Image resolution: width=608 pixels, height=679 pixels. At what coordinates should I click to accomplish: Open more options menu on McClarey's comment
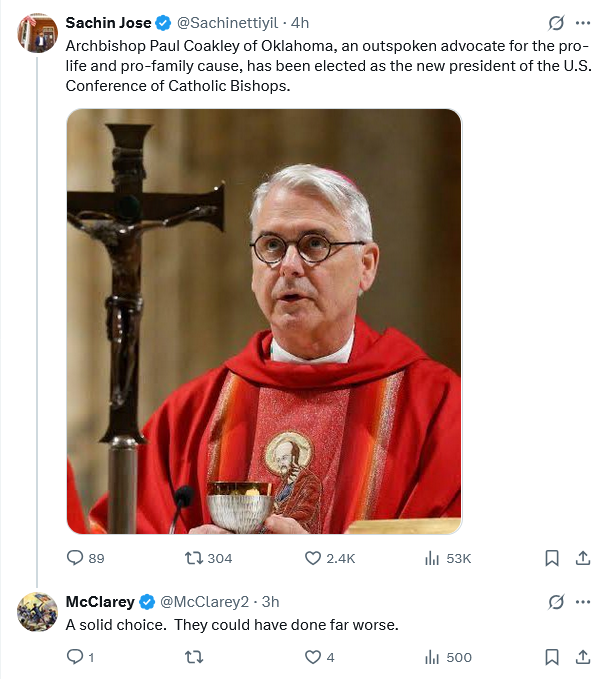click(583, 601)
